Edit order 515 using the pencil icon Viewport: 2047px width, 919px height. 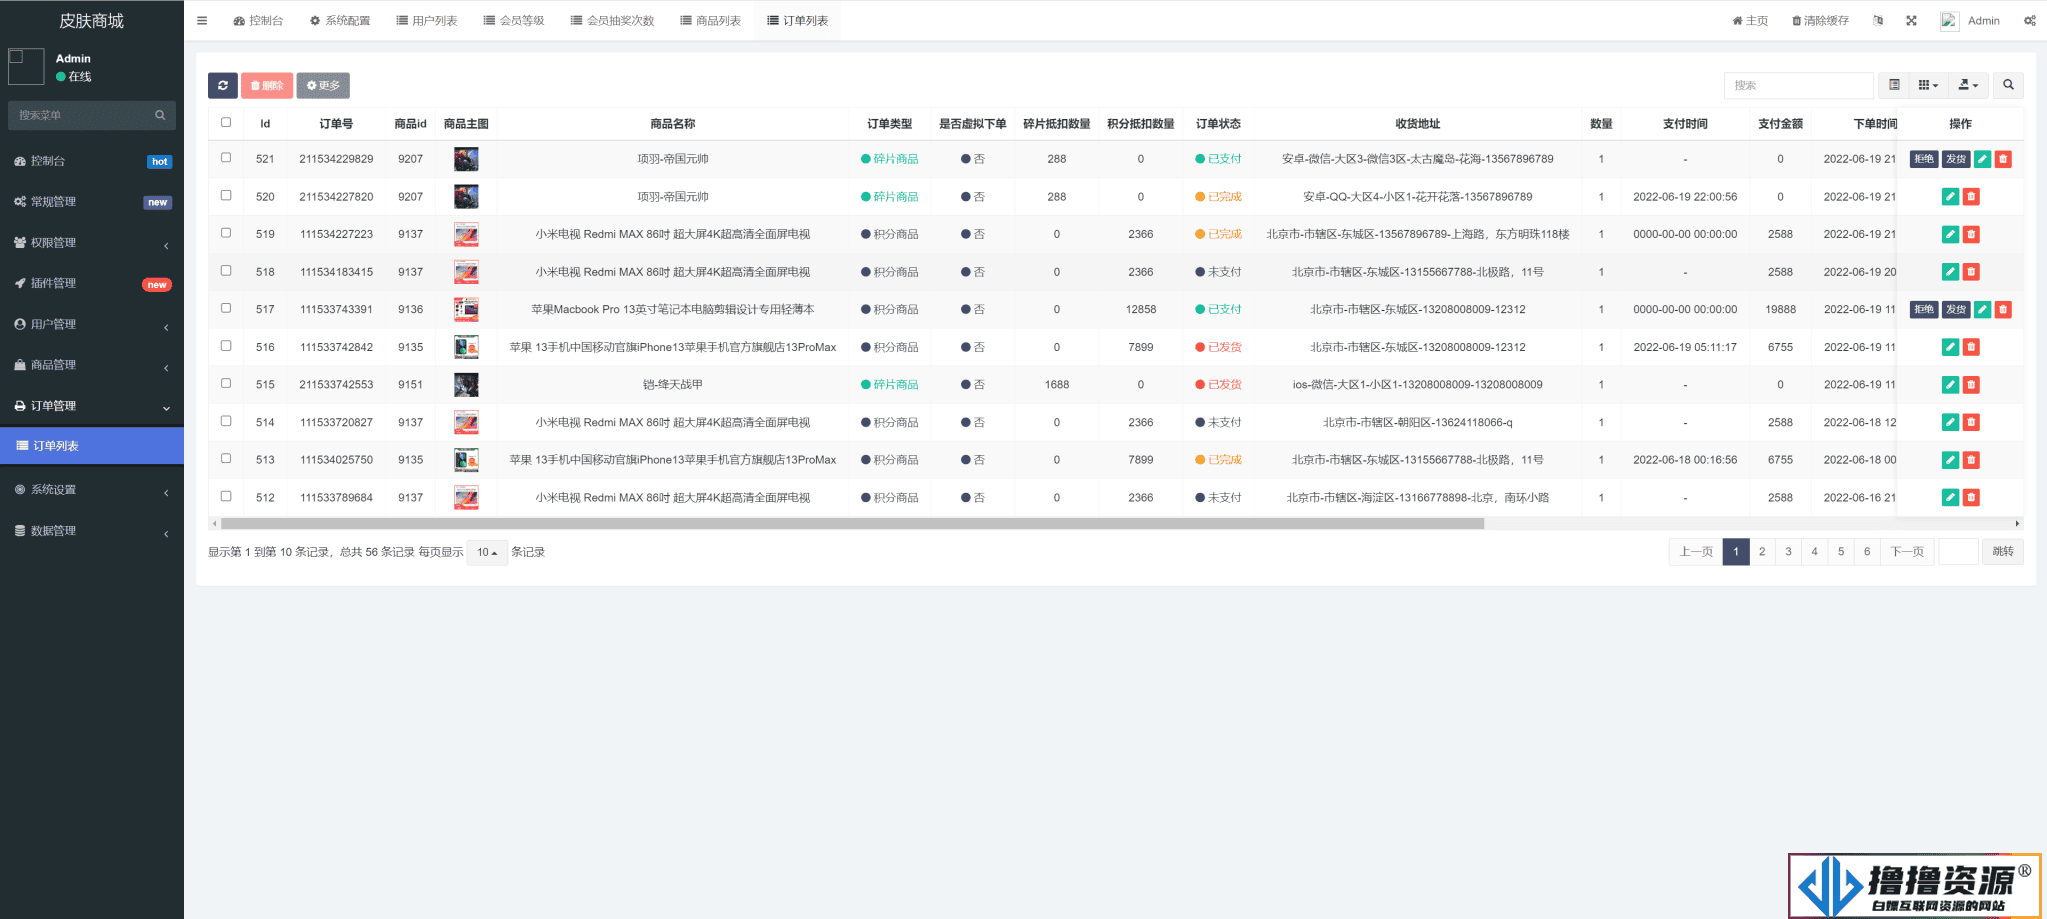(x=1950, y=385)
